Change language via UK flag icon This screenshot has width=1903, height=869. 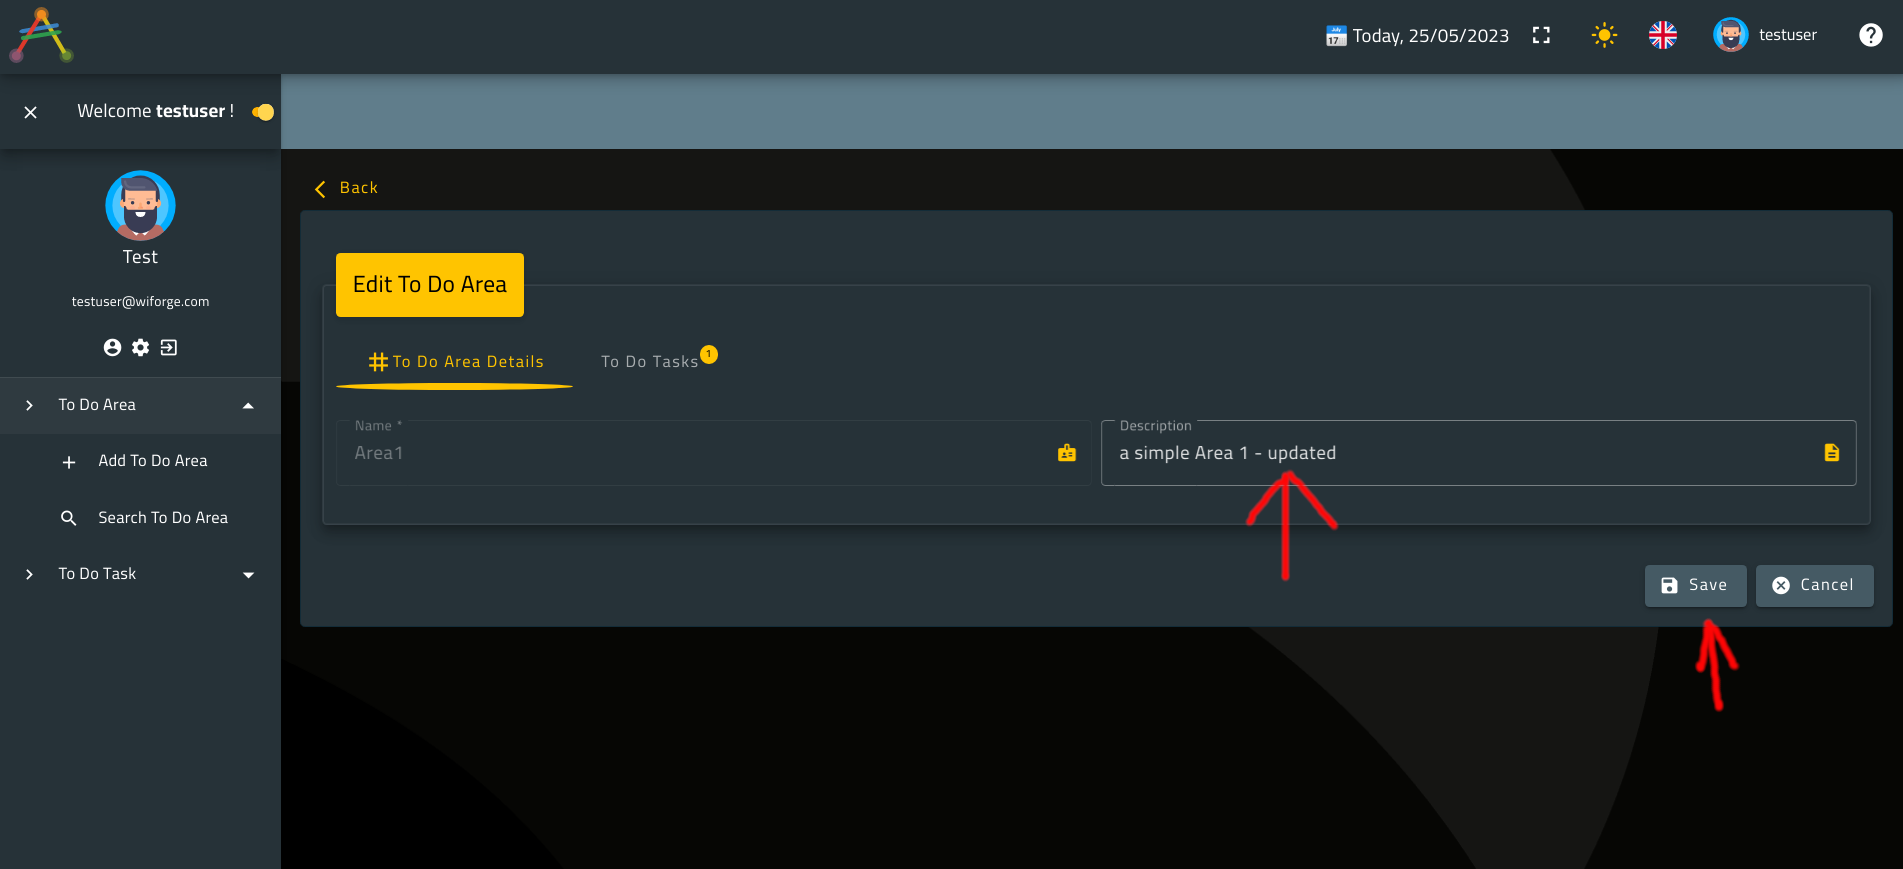(x=1663, y=35)
